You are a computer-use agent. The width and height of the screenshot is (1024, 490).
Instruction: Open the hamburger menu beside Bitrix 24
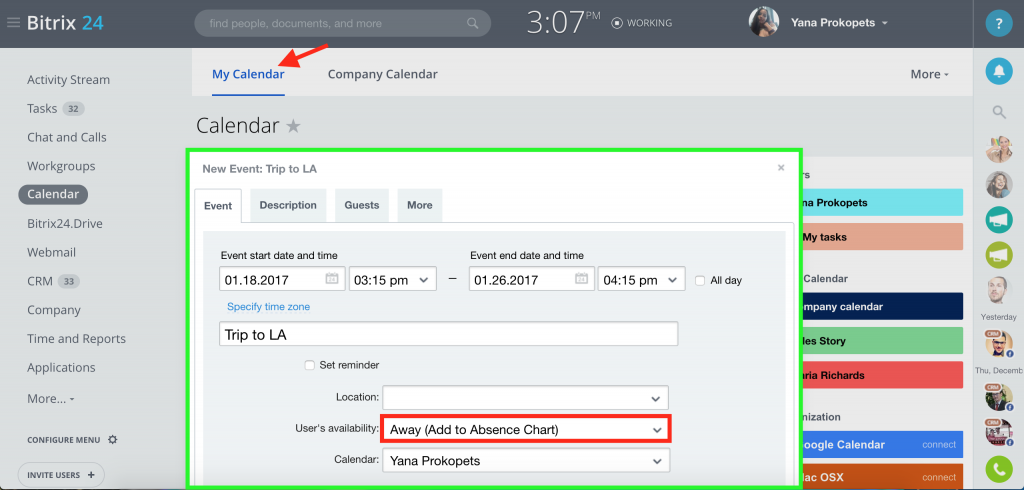click(x=13, y=23)
